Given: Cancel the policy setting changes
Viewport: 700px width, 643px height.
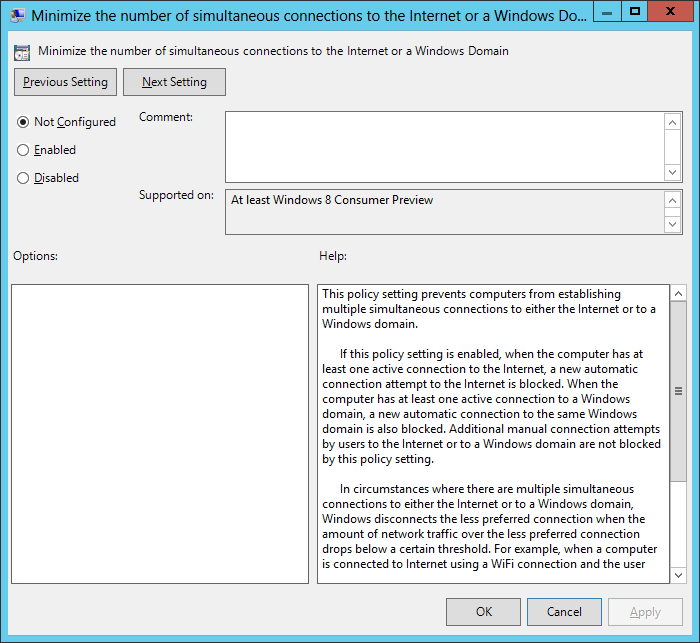Looking at the screenshot, I should pos(564,612).
